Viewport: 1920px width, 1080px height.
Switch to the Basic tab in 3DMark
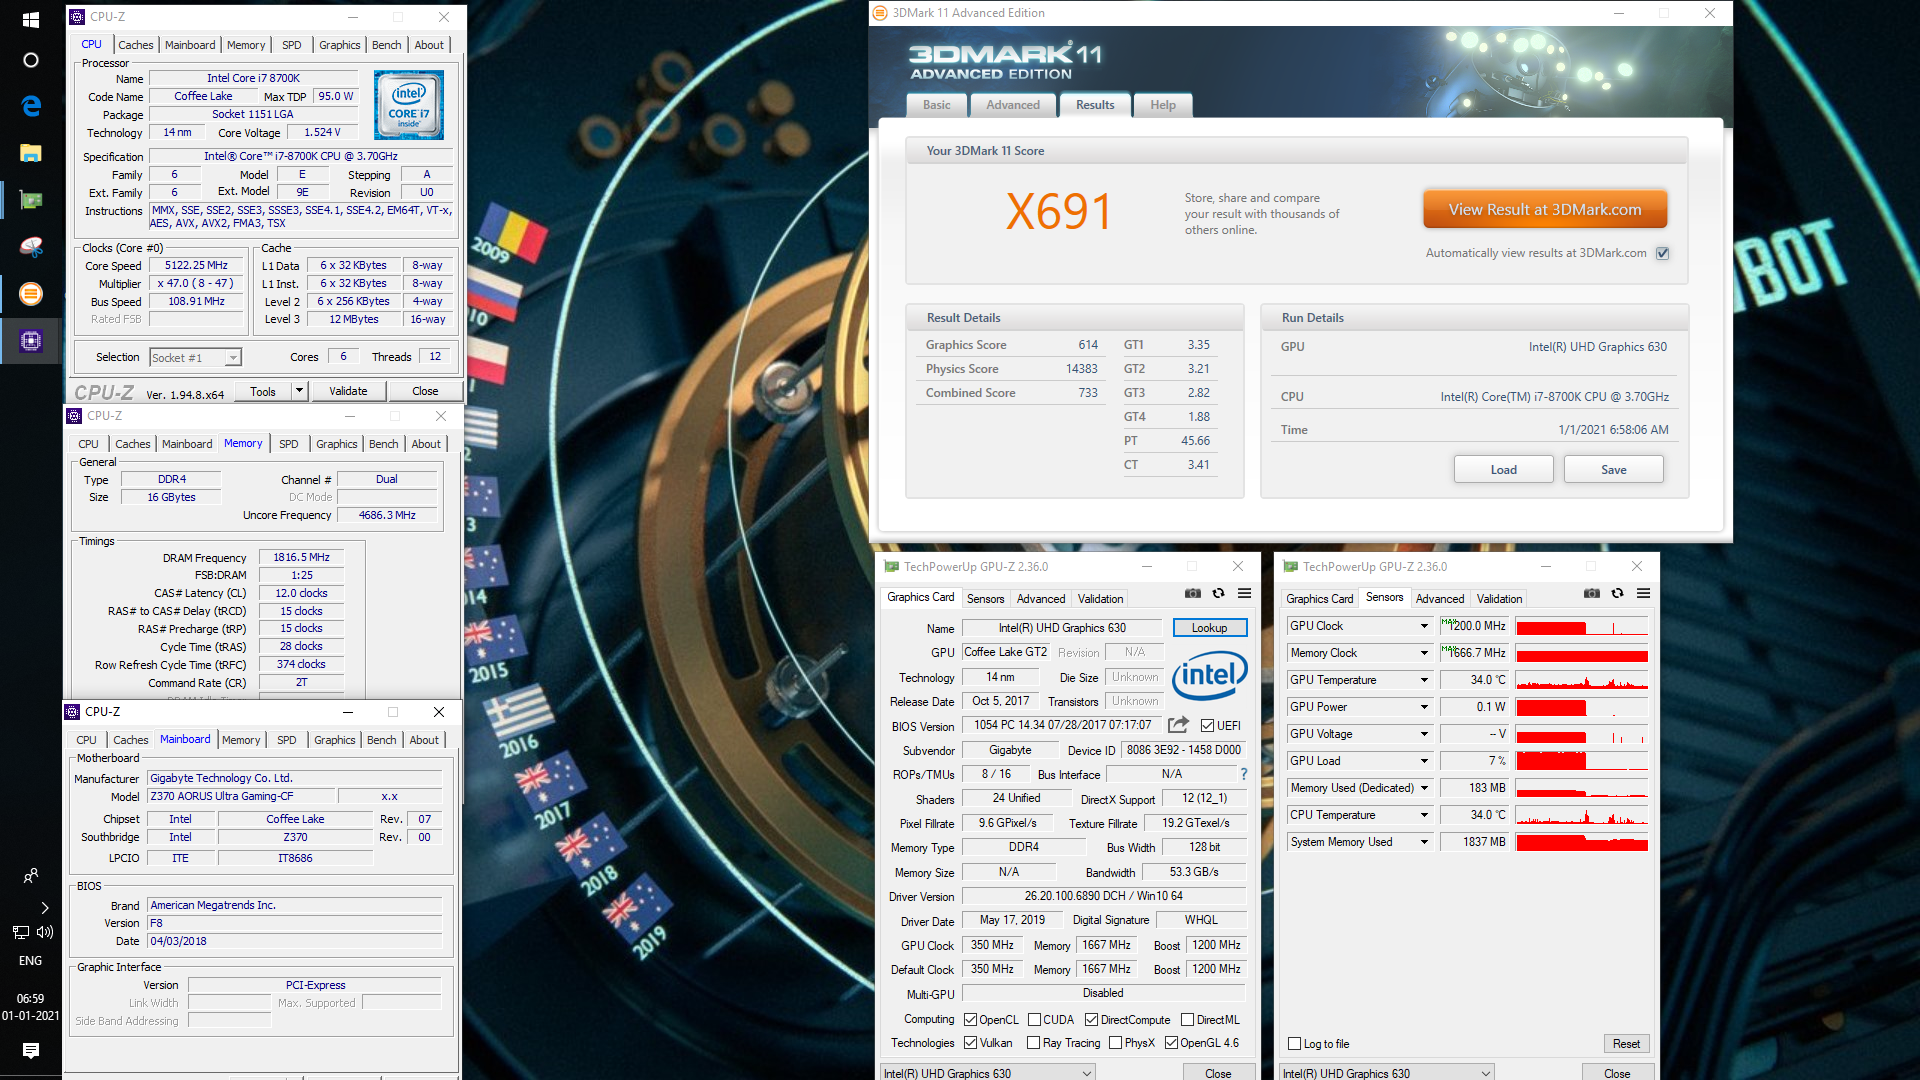click(937, 105)
